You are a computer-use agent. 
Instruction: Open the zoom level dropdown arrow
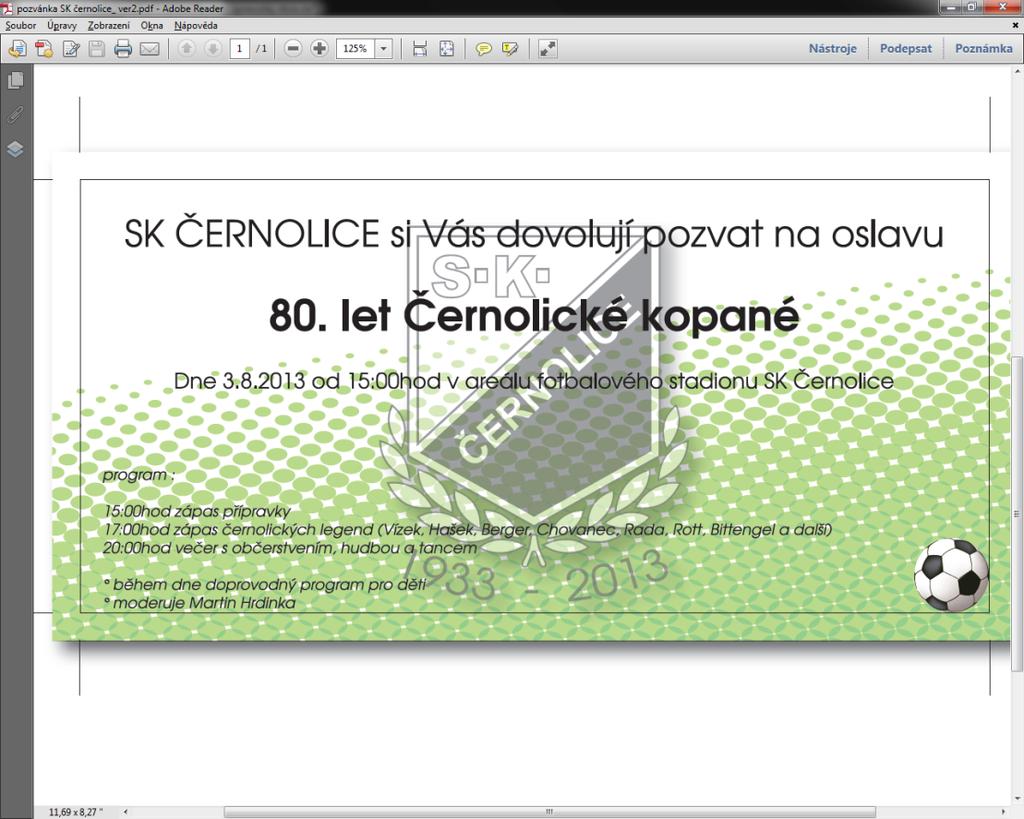click(x=383, y=48)
